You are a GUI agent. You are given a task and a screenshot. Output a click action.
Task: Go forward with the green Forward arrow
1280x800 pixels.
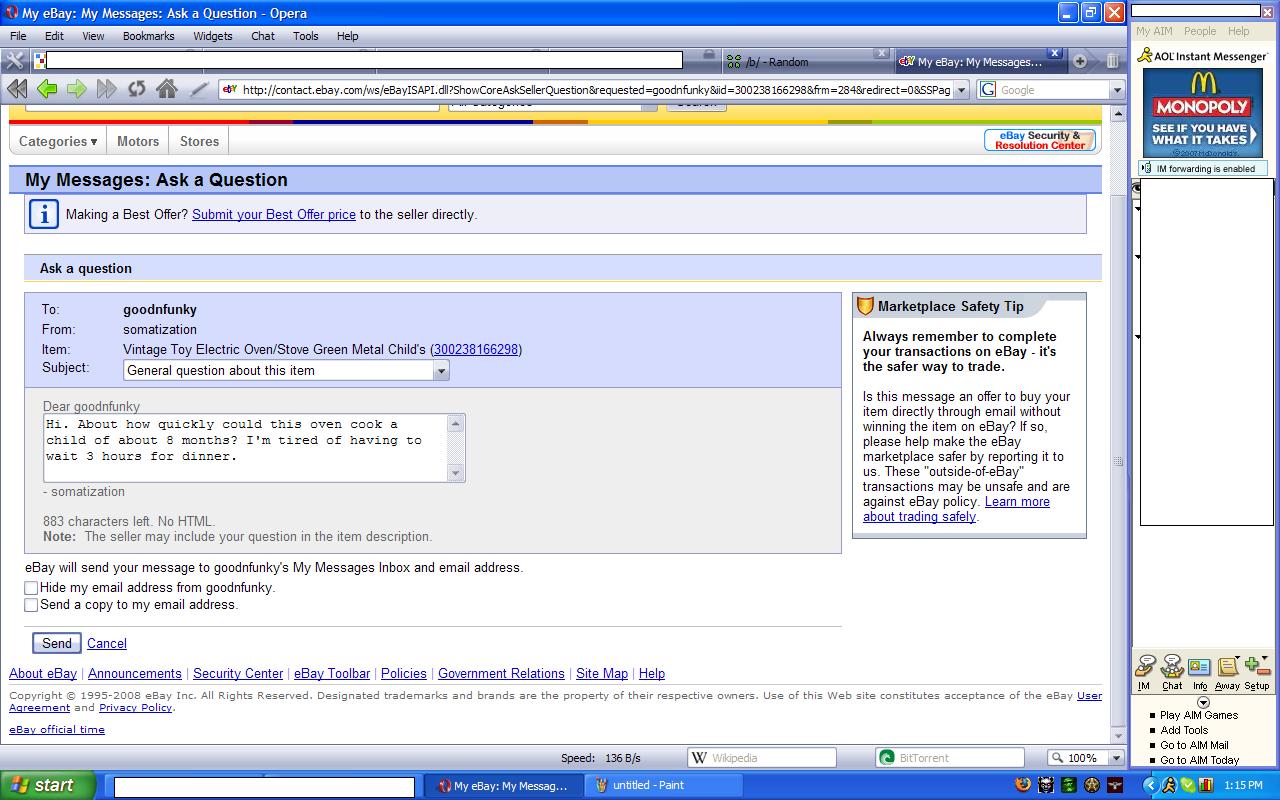76,89
